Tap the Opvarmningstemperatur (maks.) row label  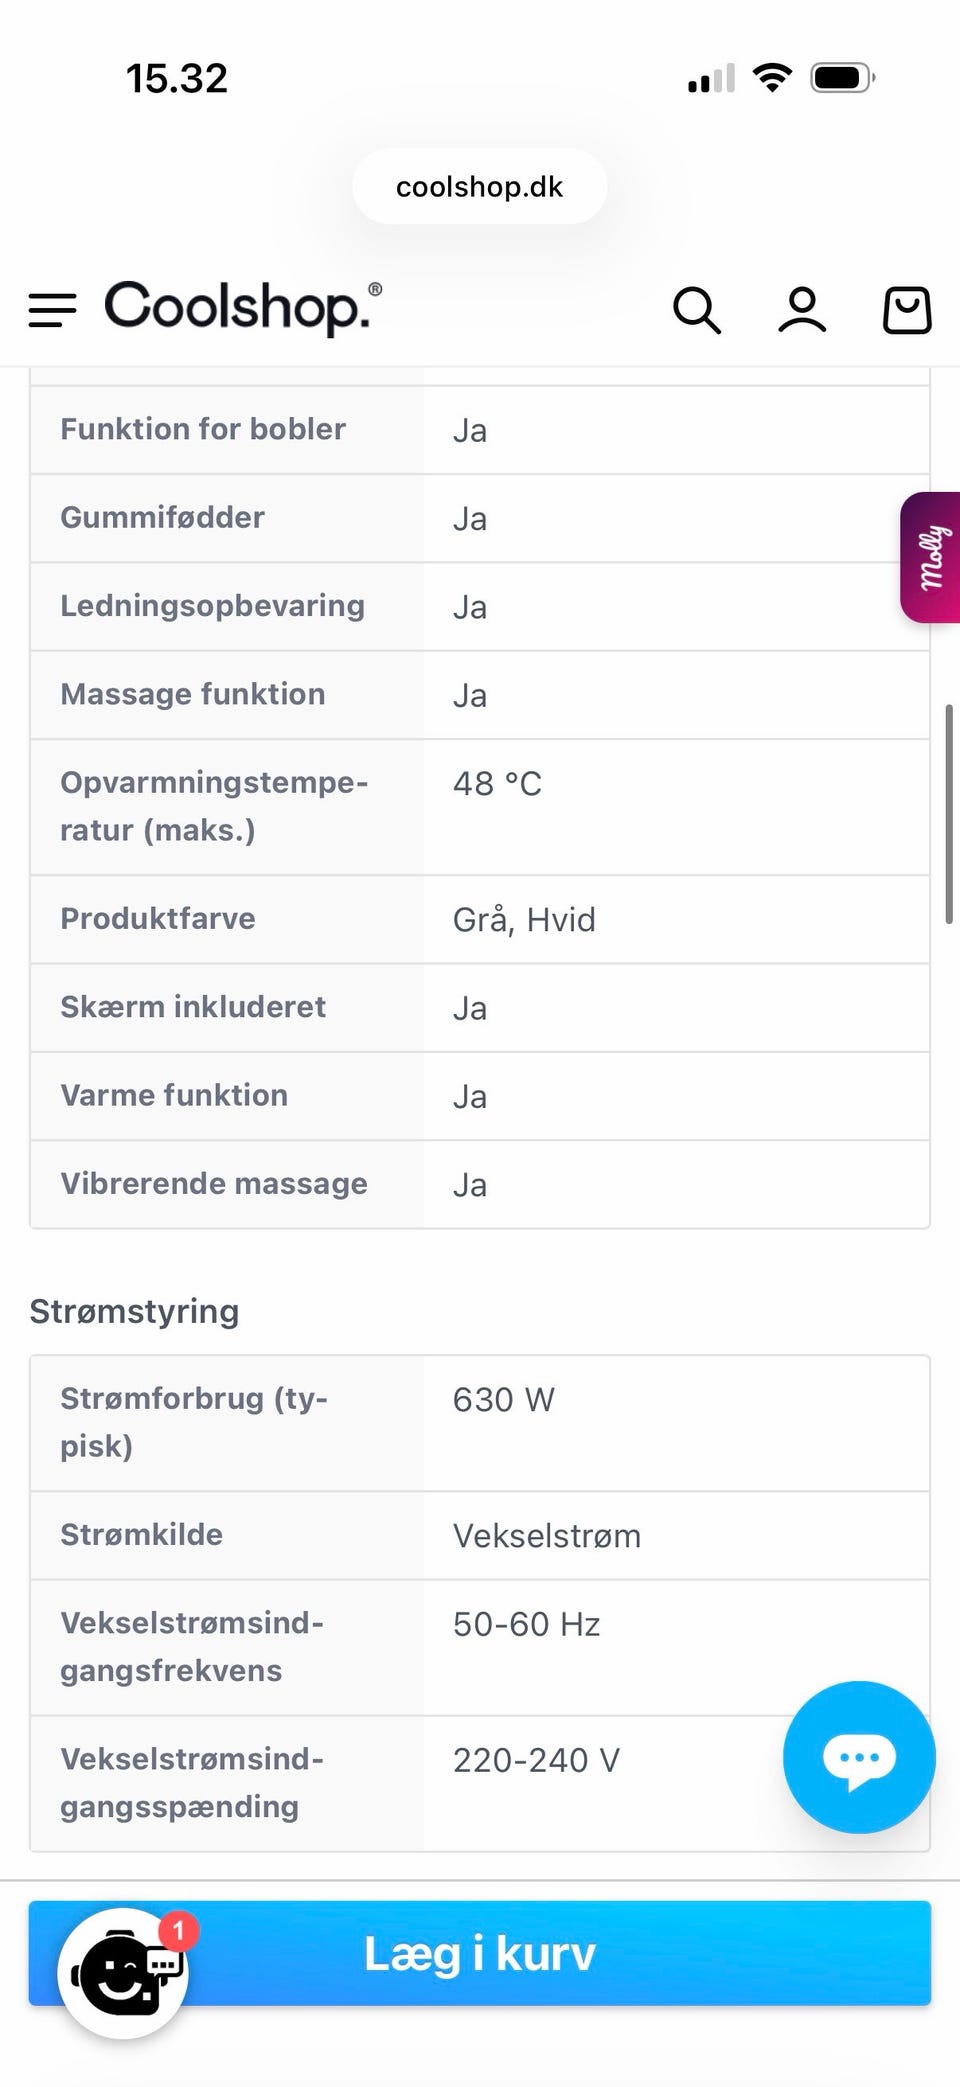click(x=214, y=806)
